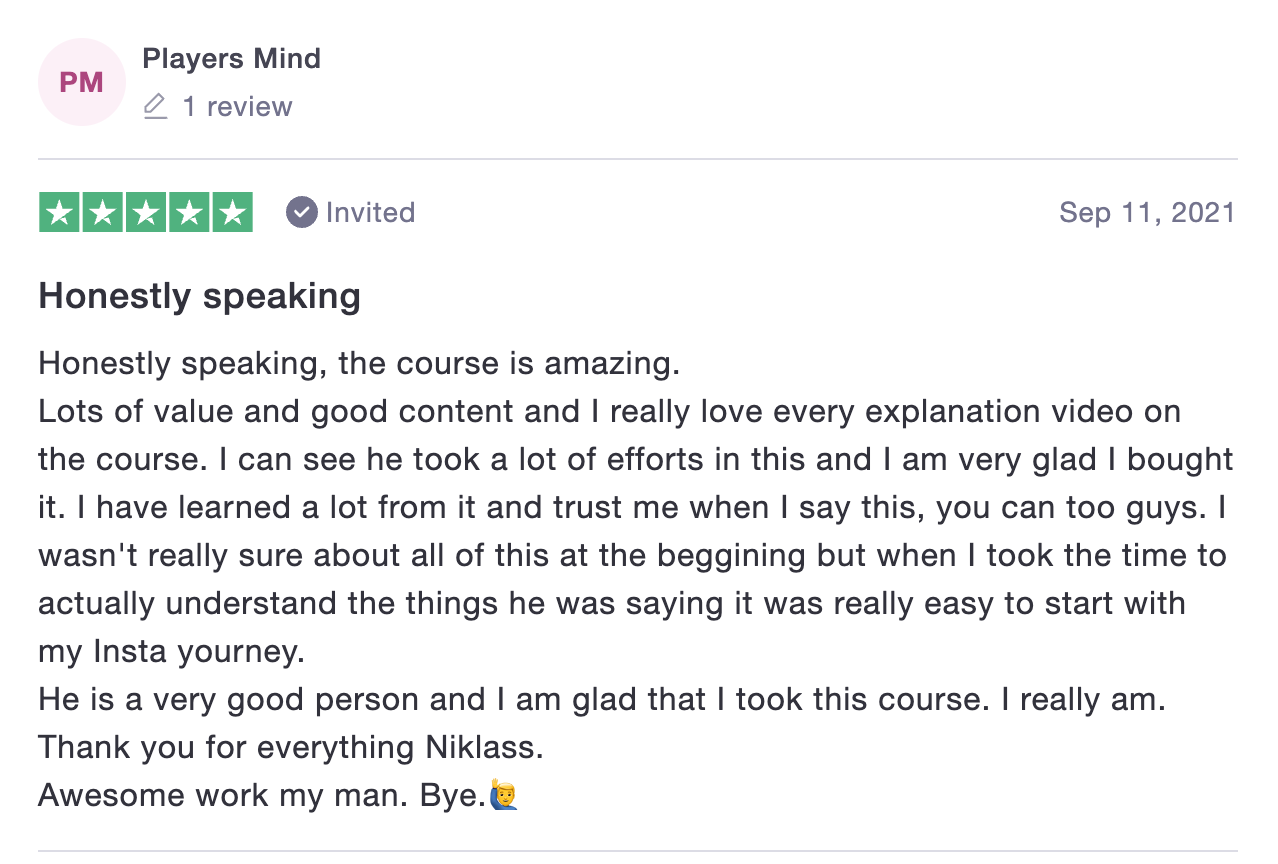Click the 'my Insta yourney' line

[x=171, y=652]
